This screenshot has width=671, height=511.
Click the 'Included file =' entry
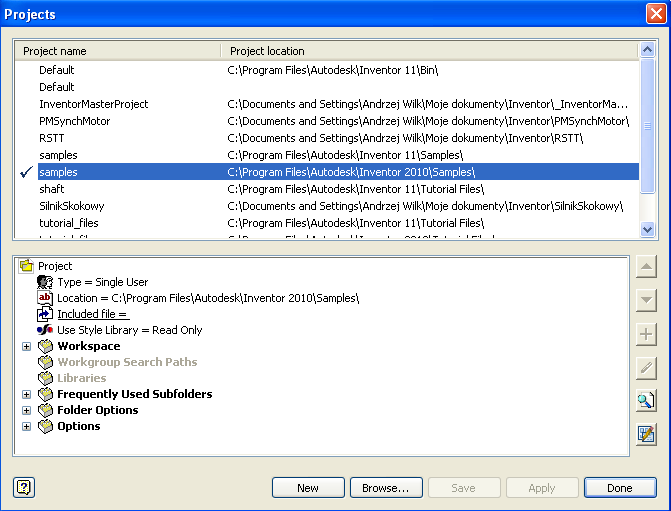(93, 314)
